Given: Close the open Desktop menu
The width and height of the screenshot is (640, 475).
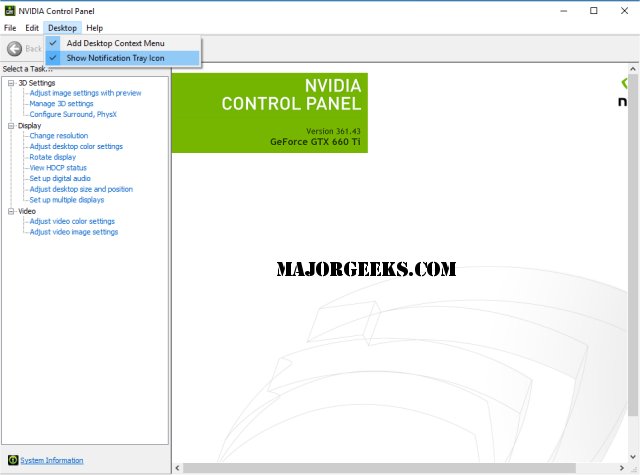Looking at the screenshot, I should 62,28.
